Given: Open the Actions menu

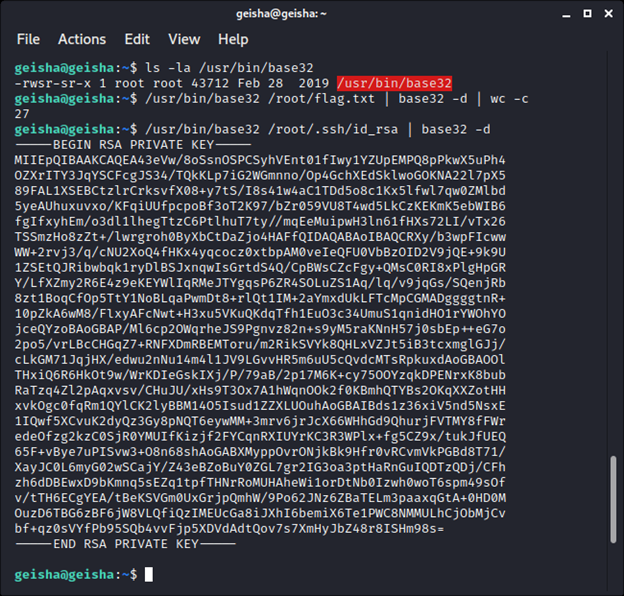Looking at the screenshot, I should [x=82, y=39].
